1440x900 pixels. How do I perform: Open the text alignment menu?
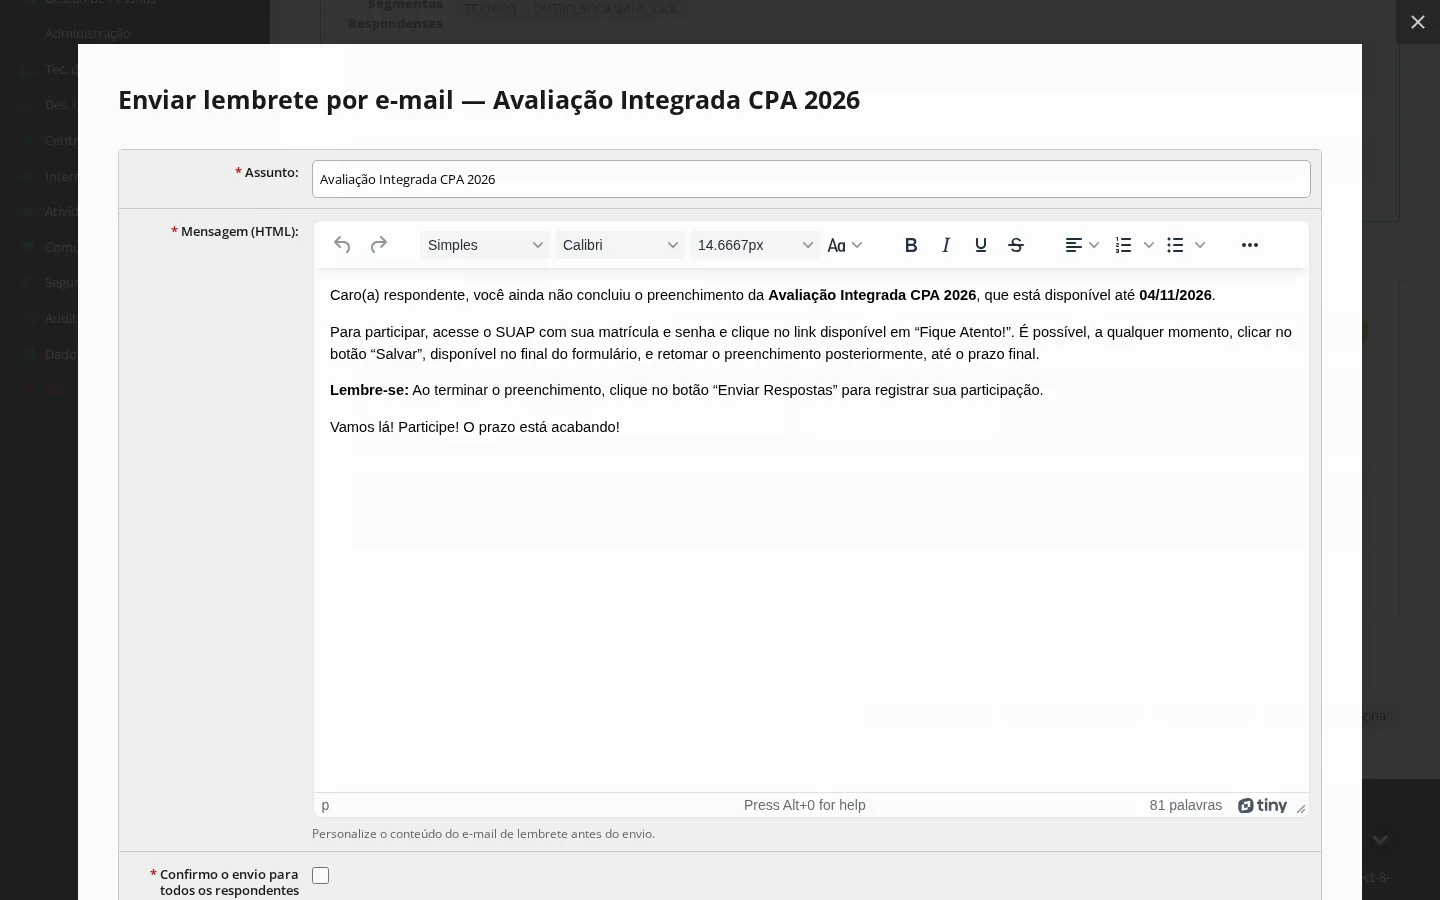coord(1082,245)
